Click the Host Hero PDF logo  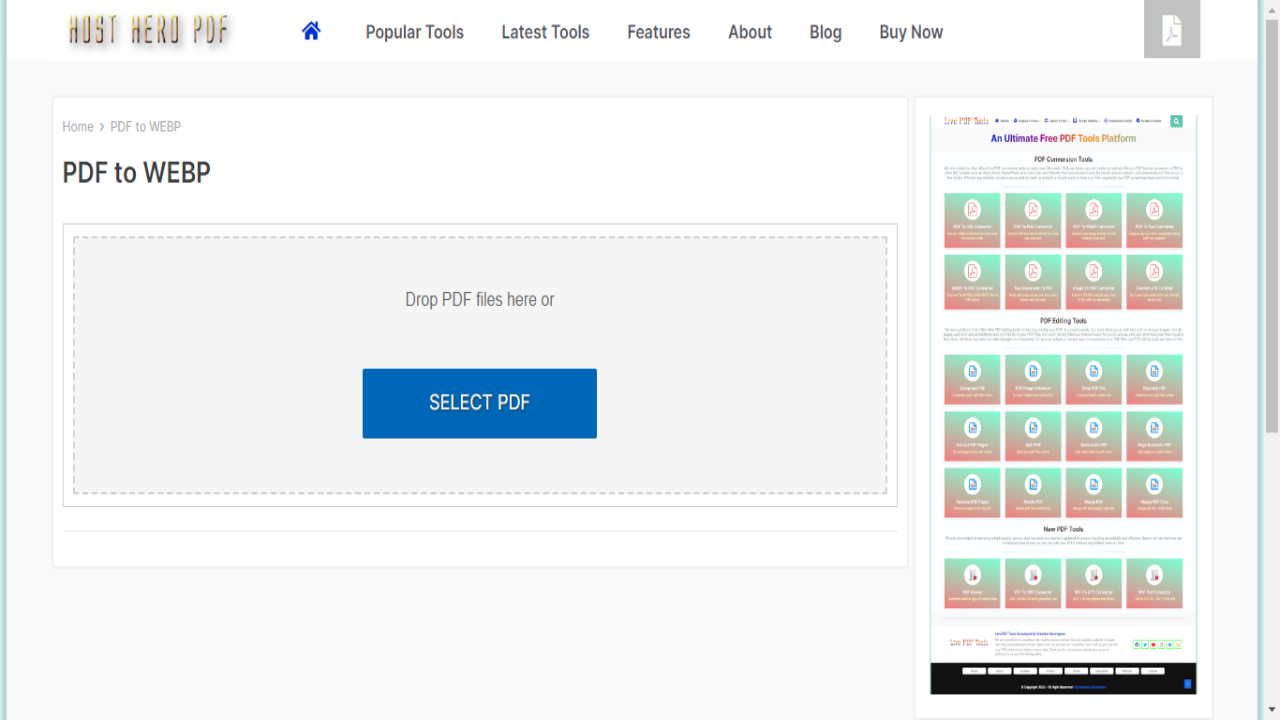[149, 31]
